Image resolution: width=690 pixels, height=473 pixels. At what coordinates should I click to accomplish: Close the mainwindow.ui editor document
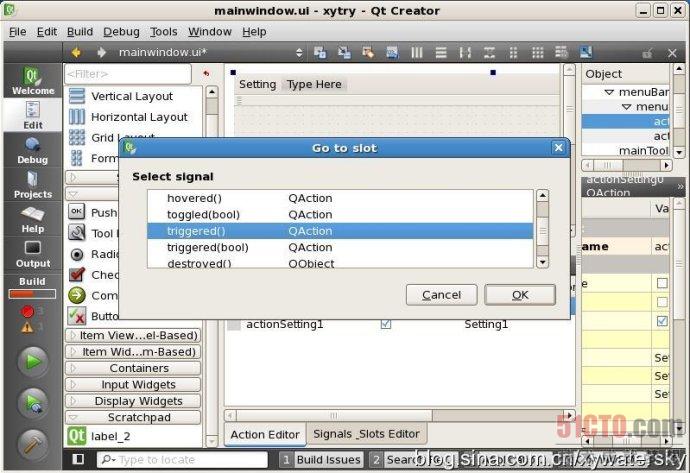[672, 53]
